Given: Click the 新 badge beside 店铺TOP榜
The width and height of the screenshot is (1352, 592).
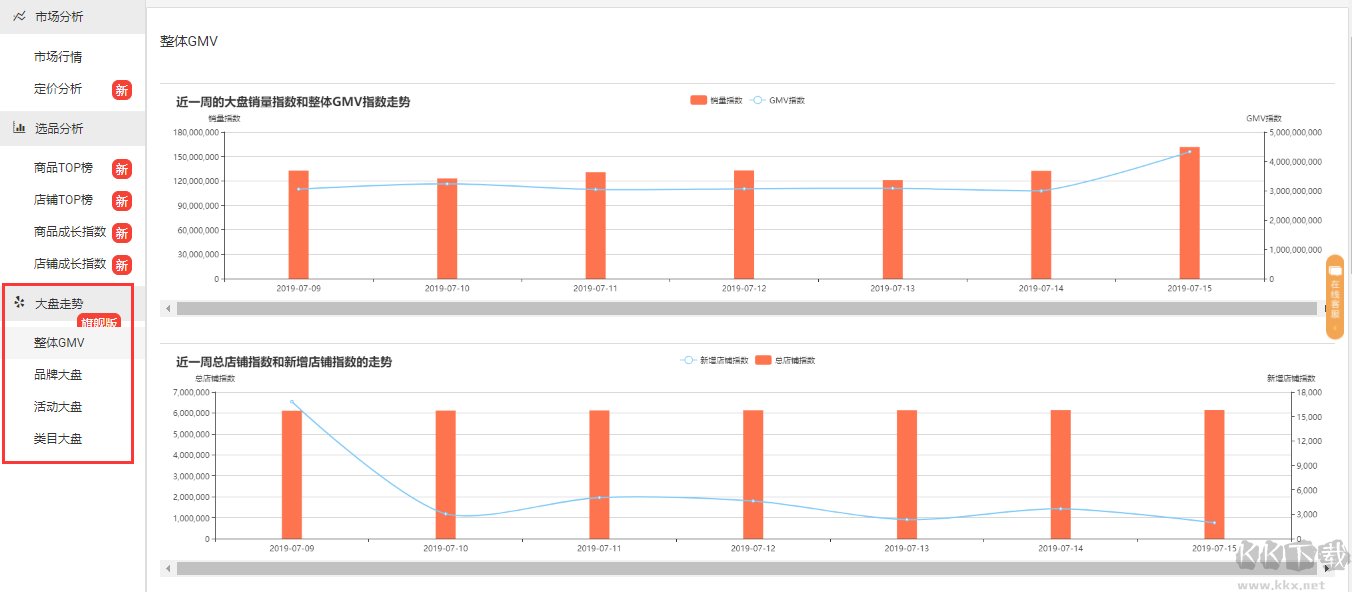Looking at the screenshot, I should click(121, 201).
